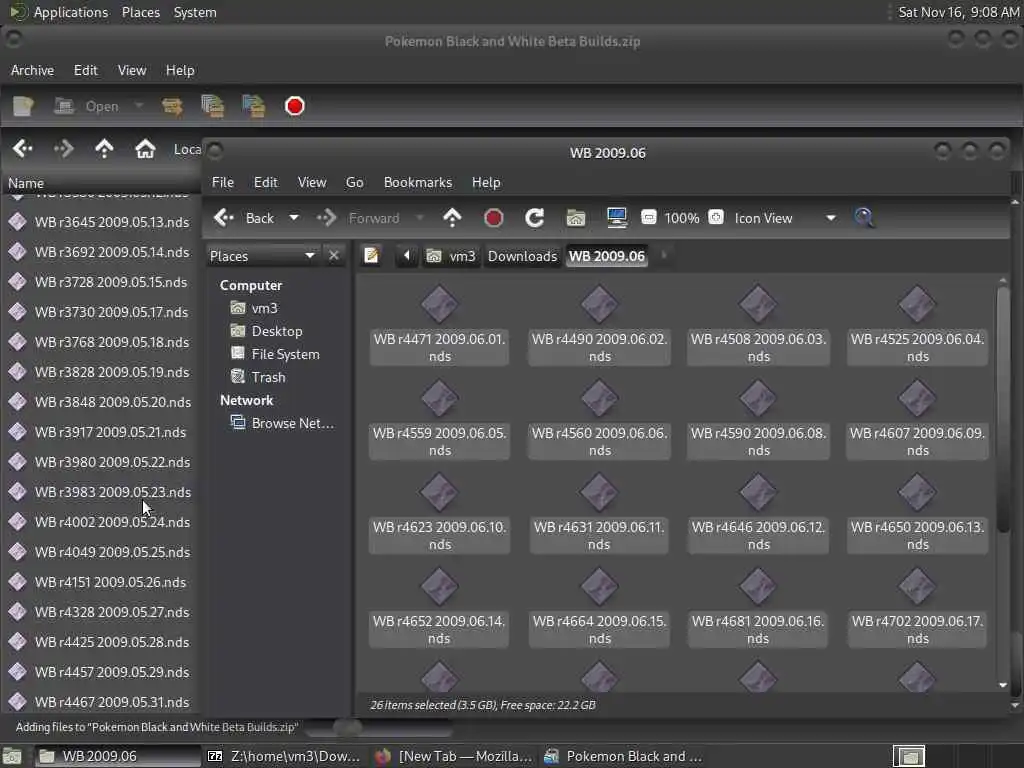Go up to parent folder in file manager
Screen dimensions: 1024x768
point(452,218)
